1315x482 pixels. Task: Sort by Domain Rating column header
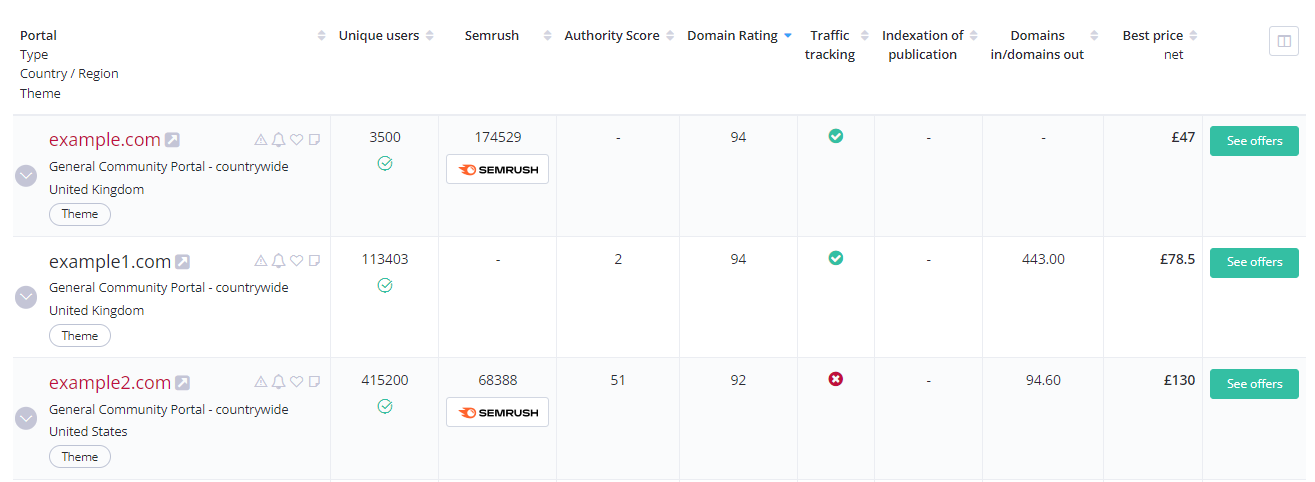click(x=732, y=35)
